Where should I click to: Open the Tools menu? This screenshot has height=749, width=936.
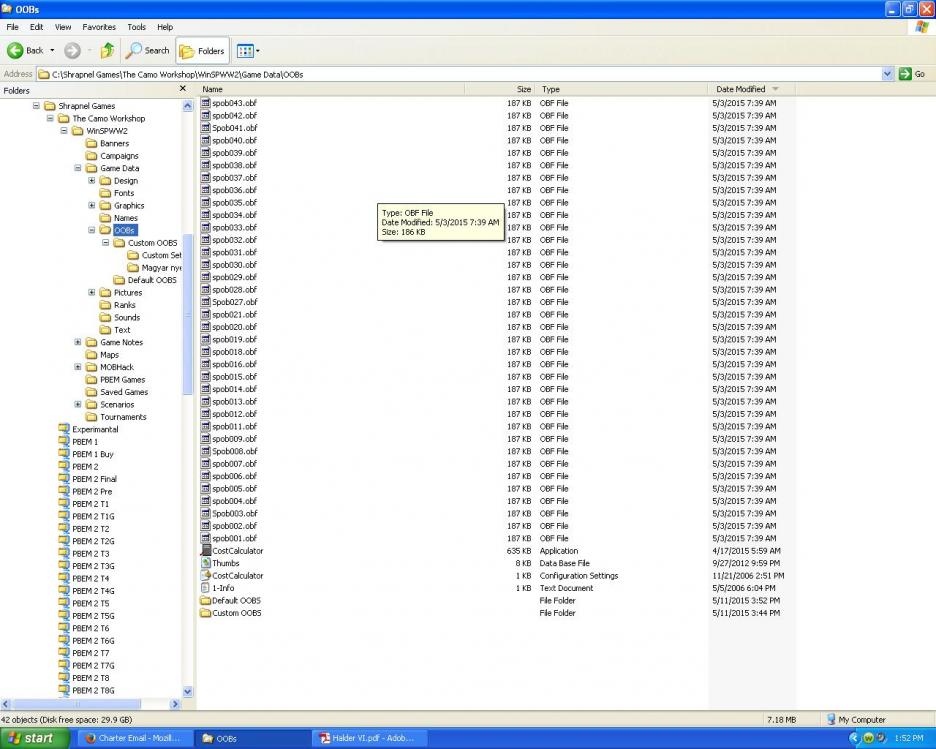136,27
